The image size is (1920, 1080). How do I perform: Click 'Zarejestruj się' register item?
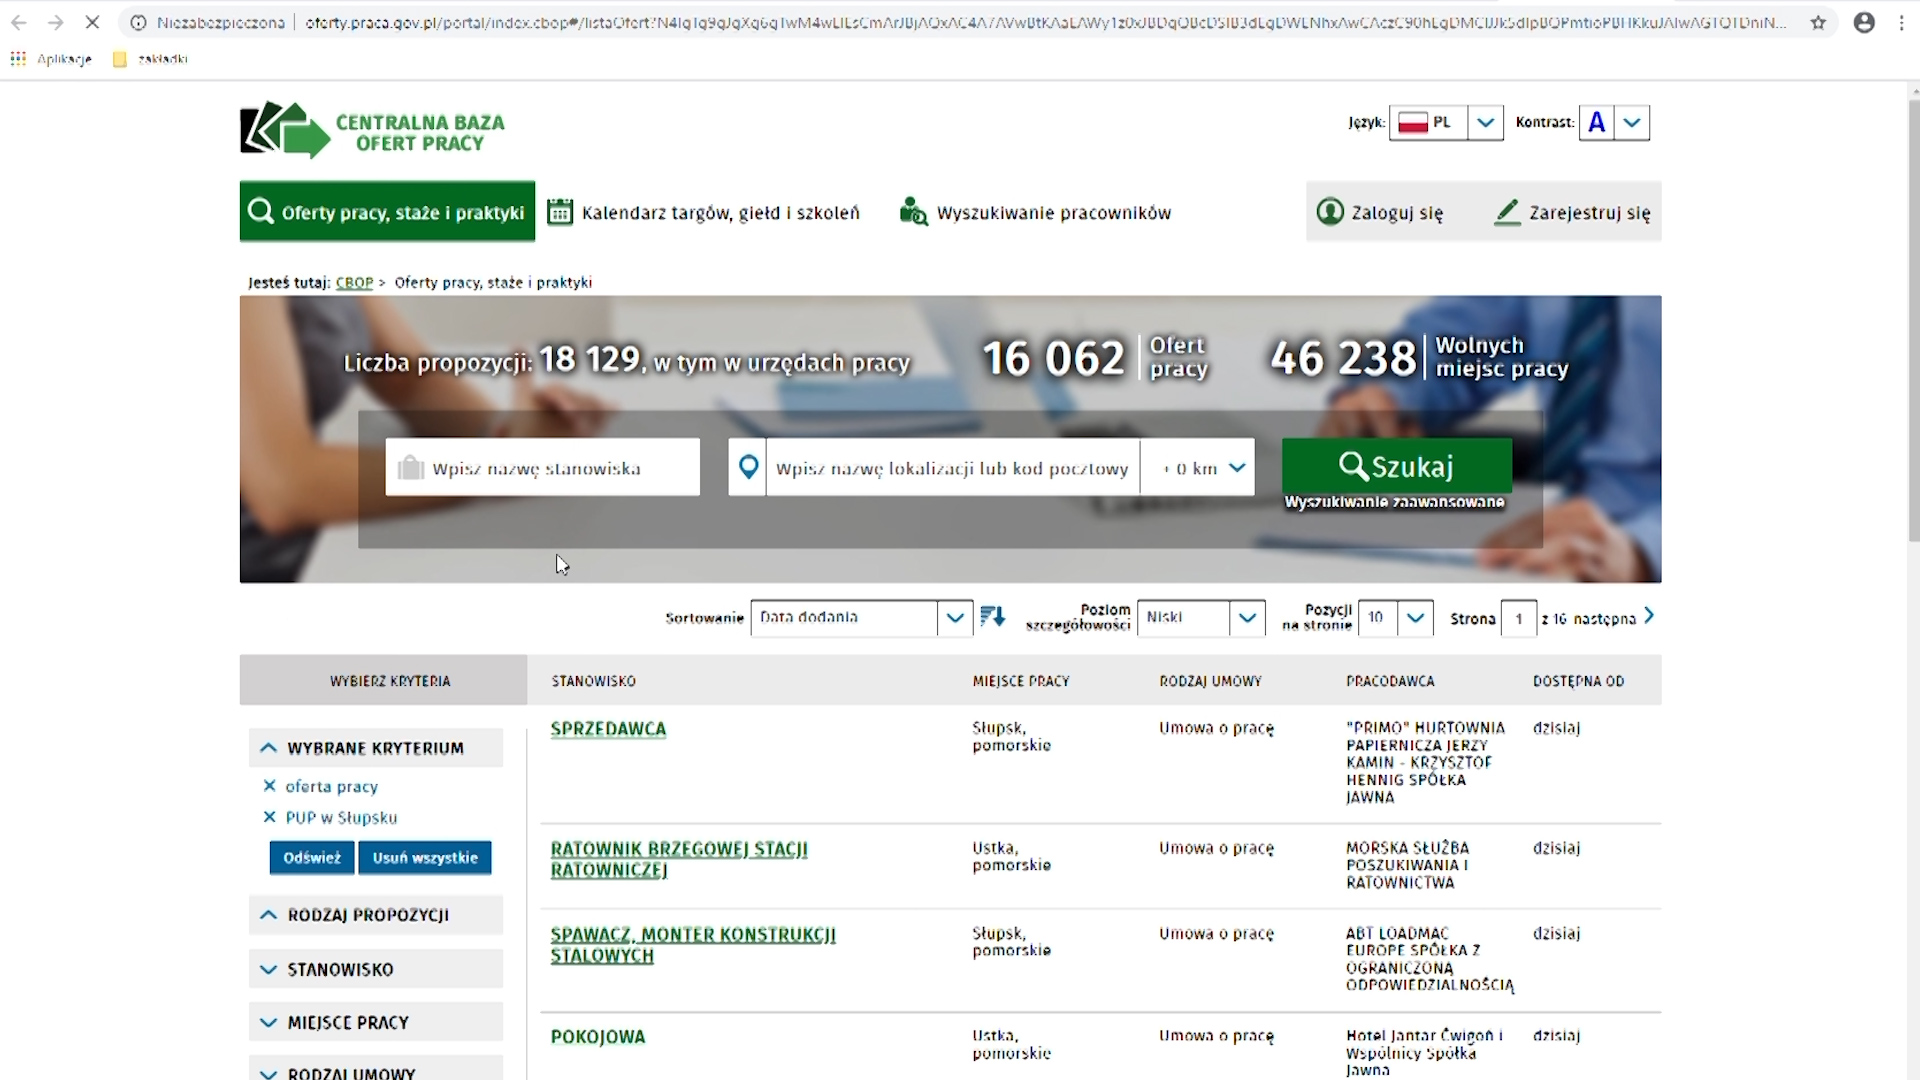[1572, 212]
